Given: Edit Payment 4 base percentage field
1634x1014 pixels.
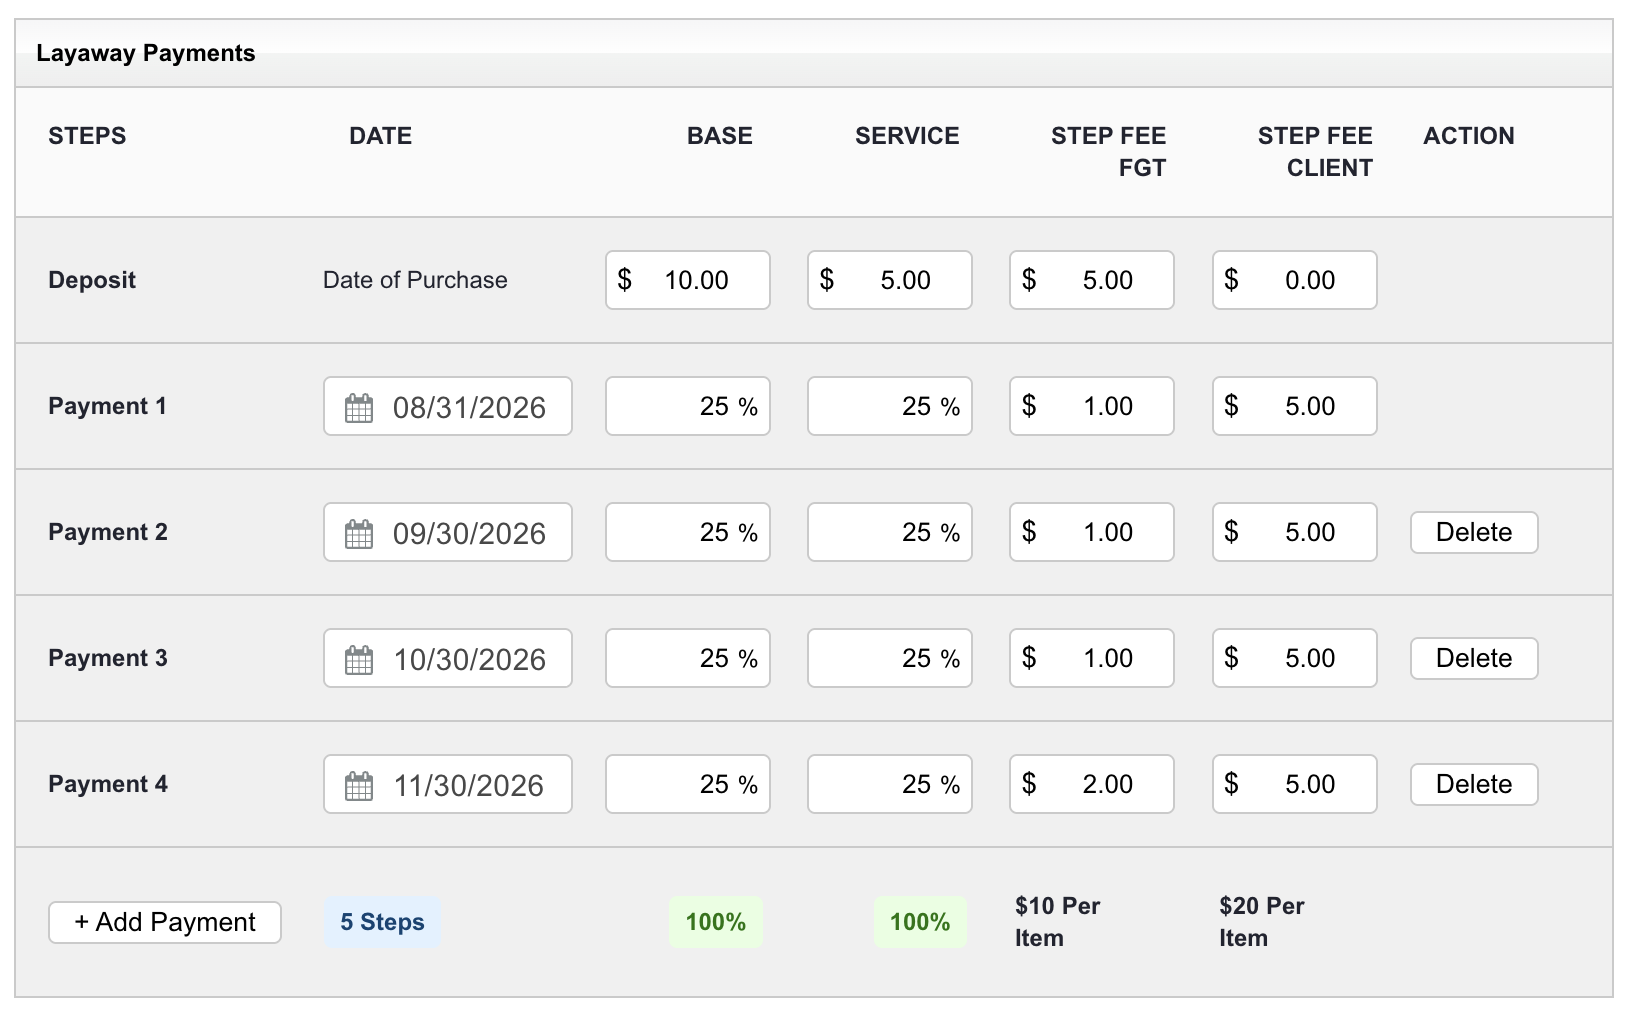Looking at the screenshot, I should click(688, 784).
